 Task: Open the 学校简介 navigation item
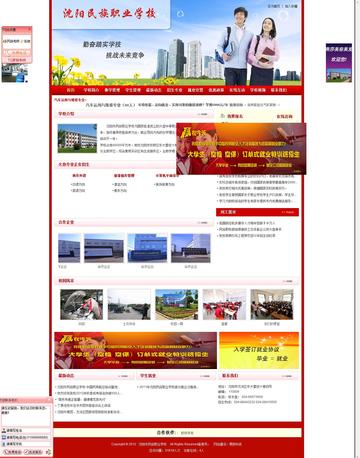91,90
